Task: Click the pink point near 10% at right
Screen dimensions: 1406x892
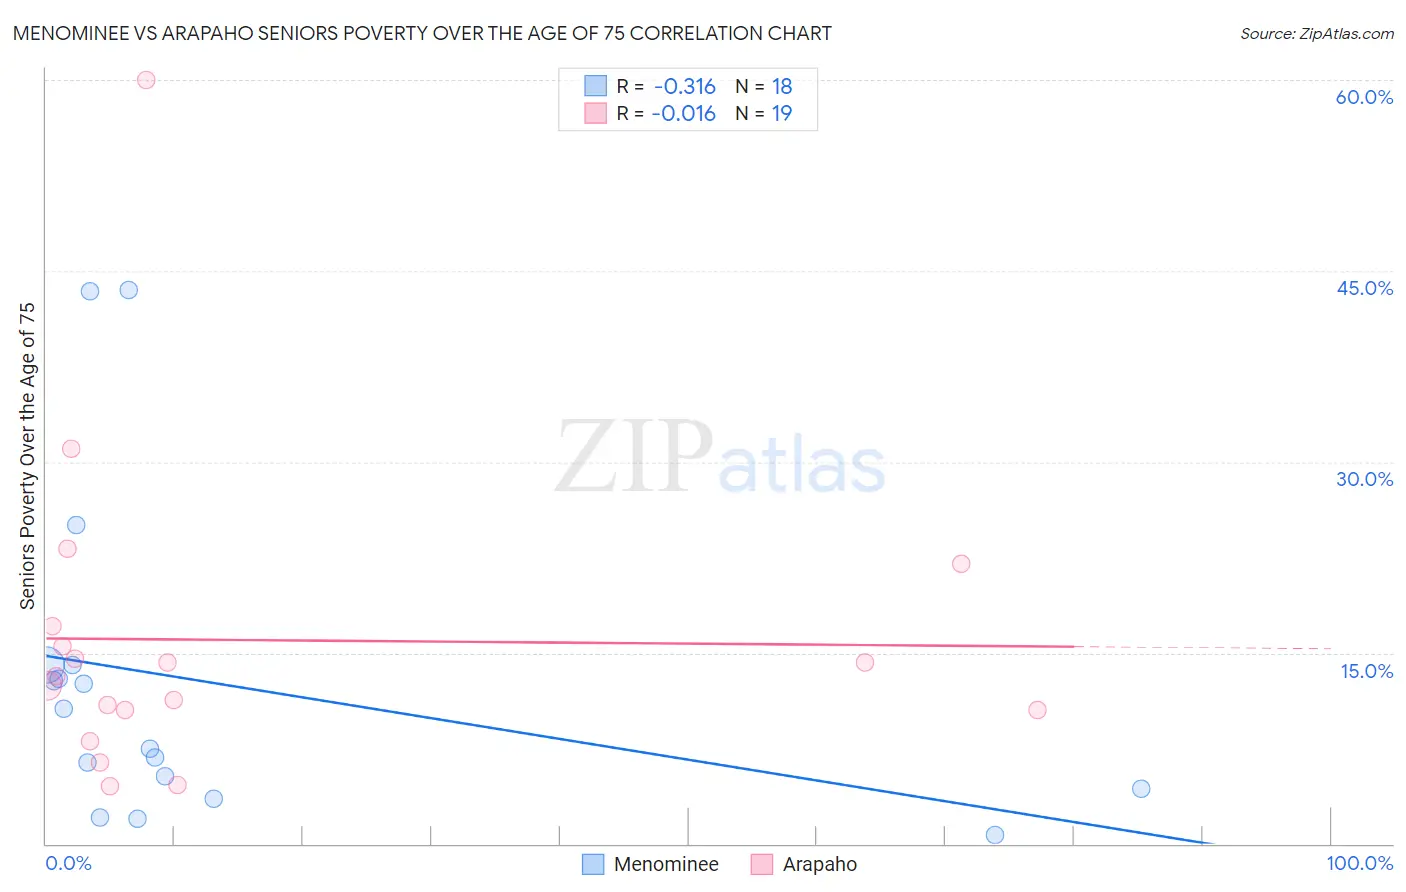Action: [1037, 710]
